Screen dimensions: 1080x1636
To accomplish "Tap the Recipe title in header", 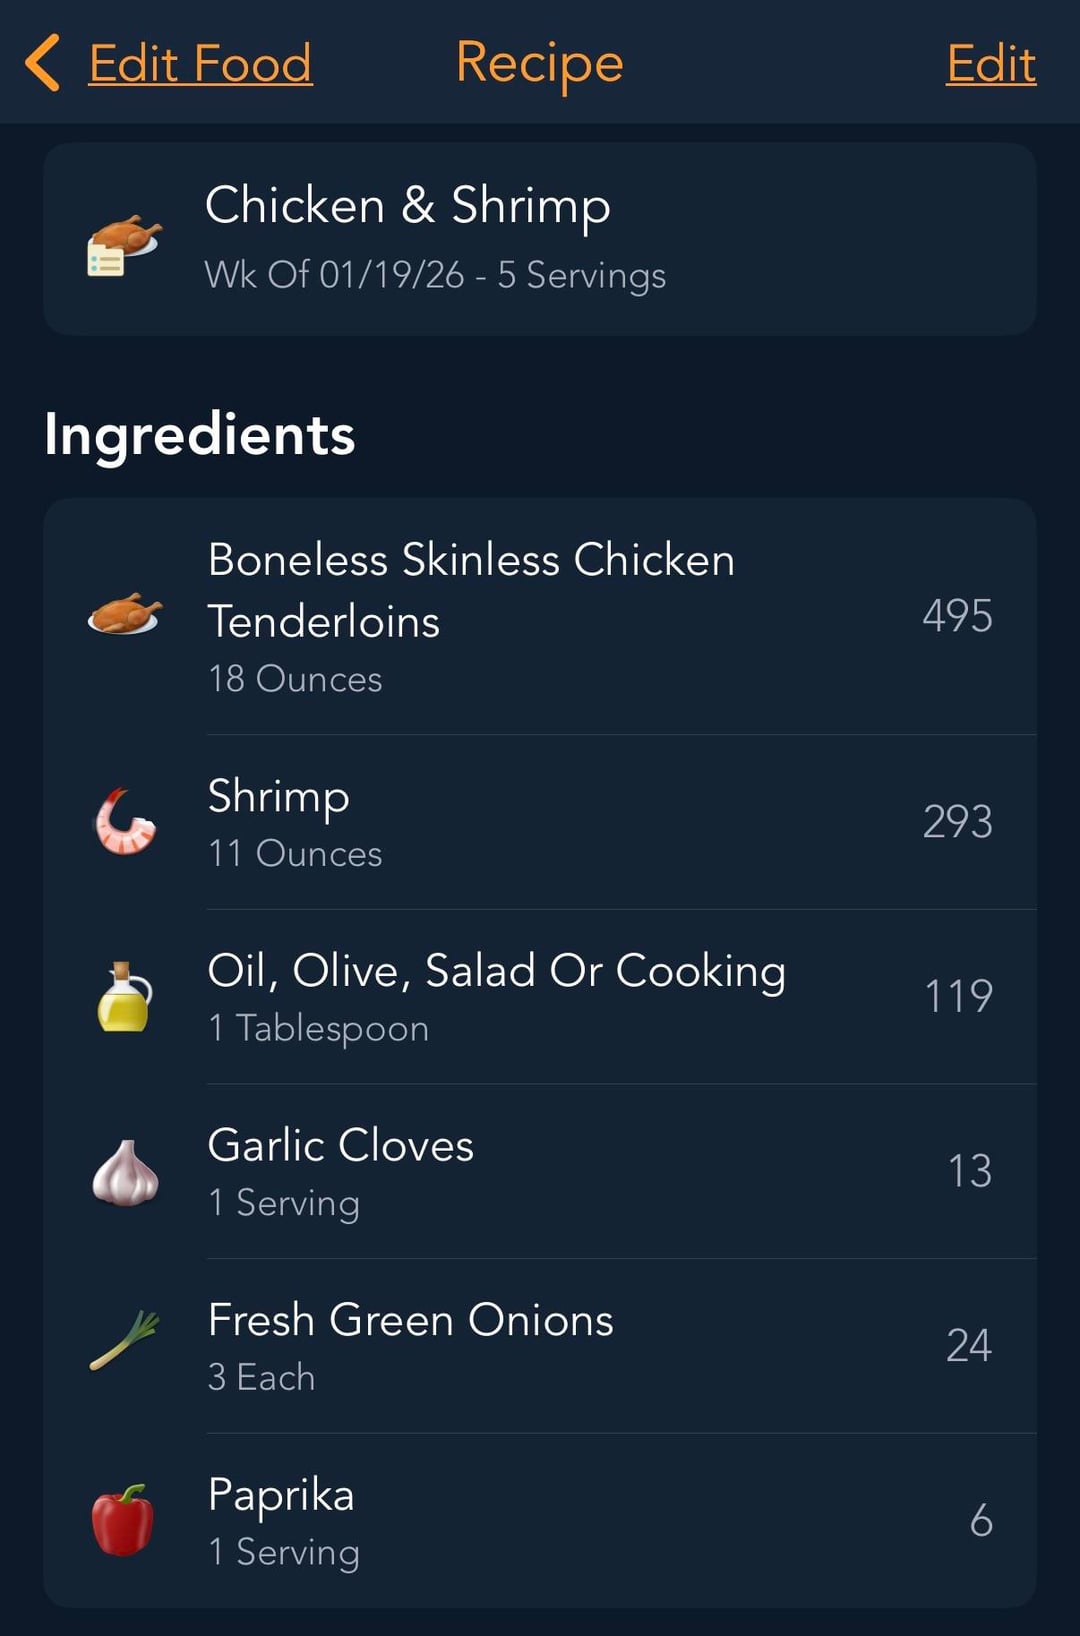I will click(539, 63).
